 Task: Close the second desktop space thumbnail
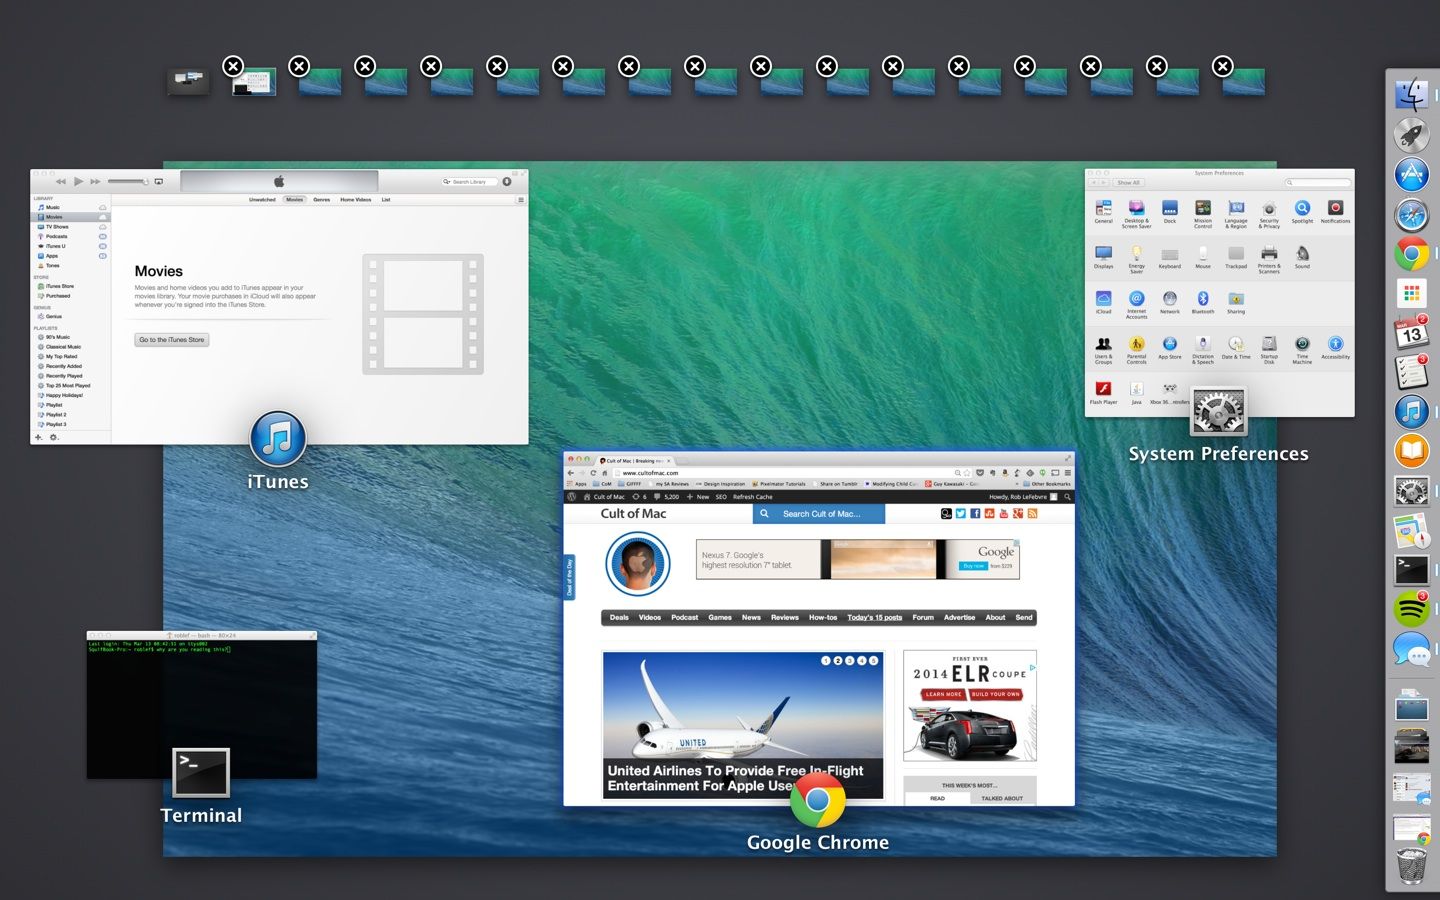pos(299,66)
